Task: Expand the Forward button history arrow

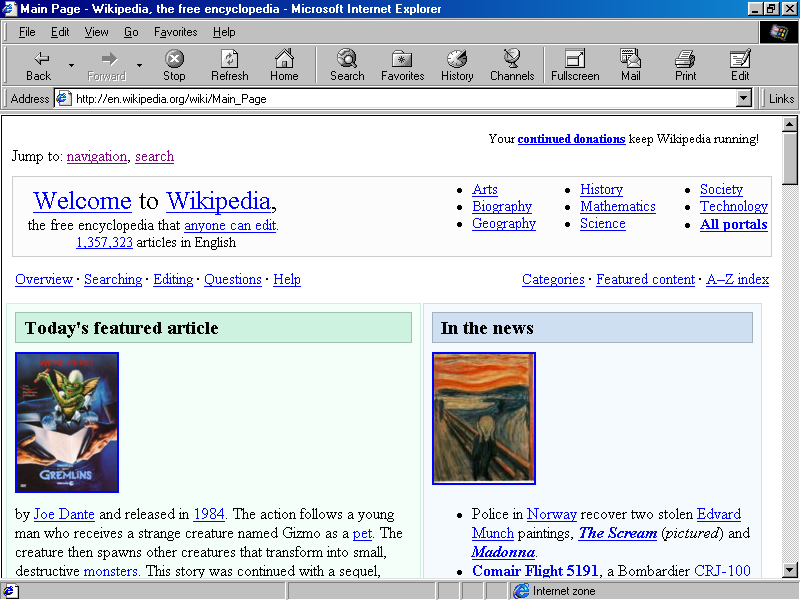Action: click(x=139, y=65)
